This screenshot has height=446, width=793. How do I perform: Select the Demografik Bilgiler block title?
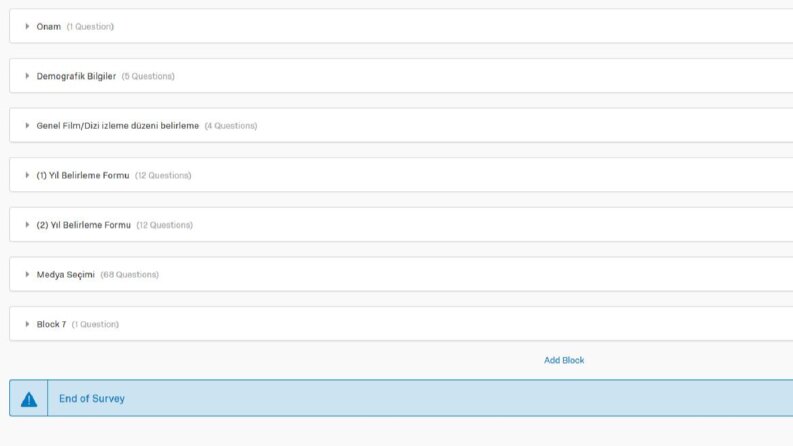click(x=76, y=76)
